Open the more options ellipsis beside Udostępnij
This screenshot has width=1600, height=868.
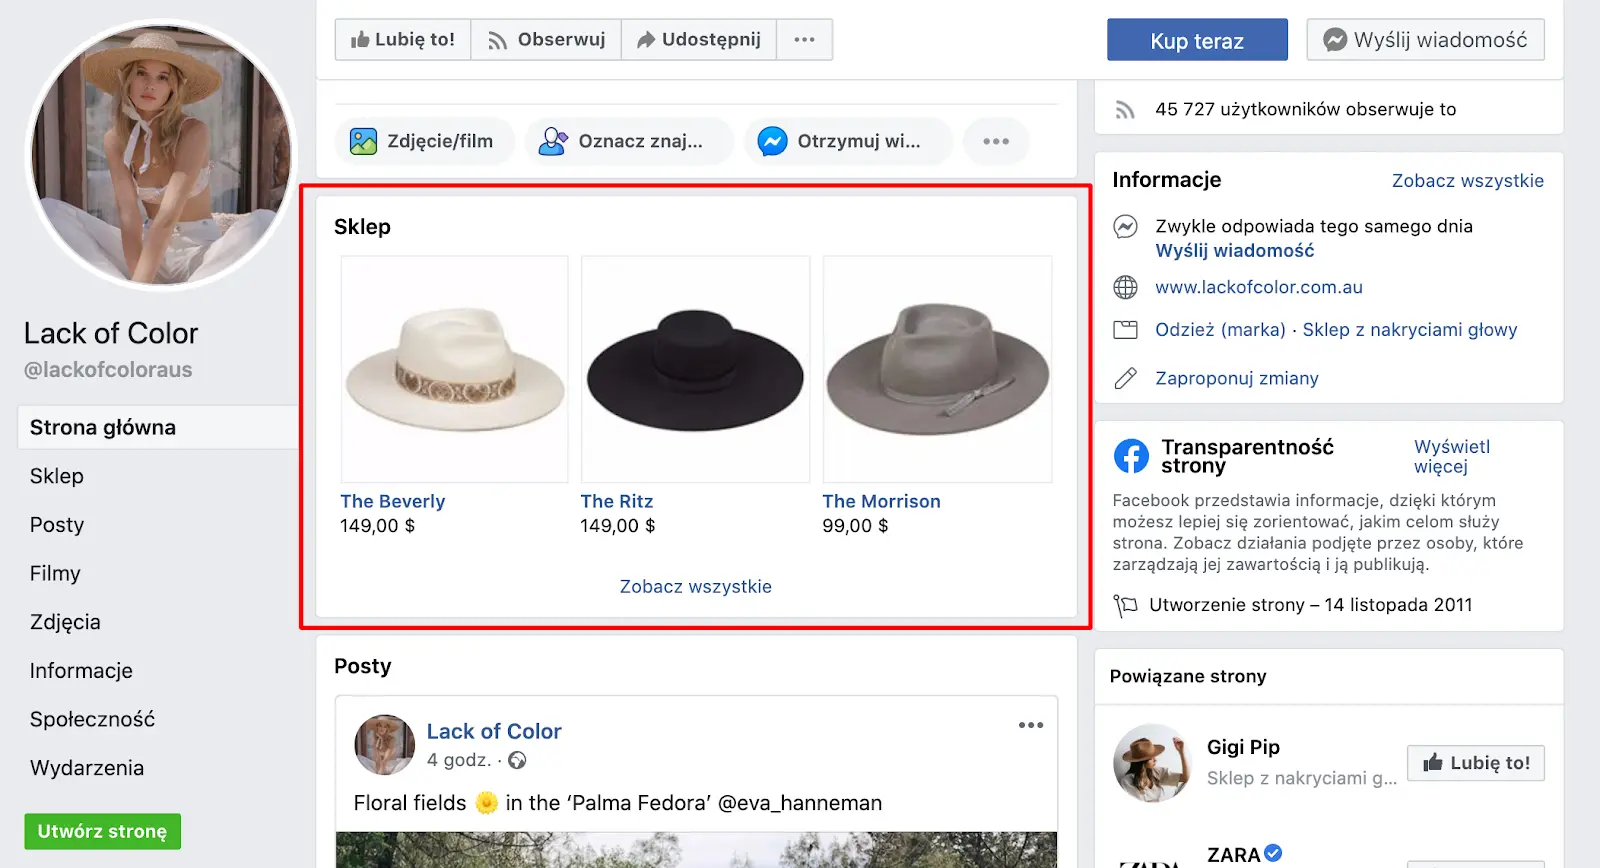coord(804,40)
